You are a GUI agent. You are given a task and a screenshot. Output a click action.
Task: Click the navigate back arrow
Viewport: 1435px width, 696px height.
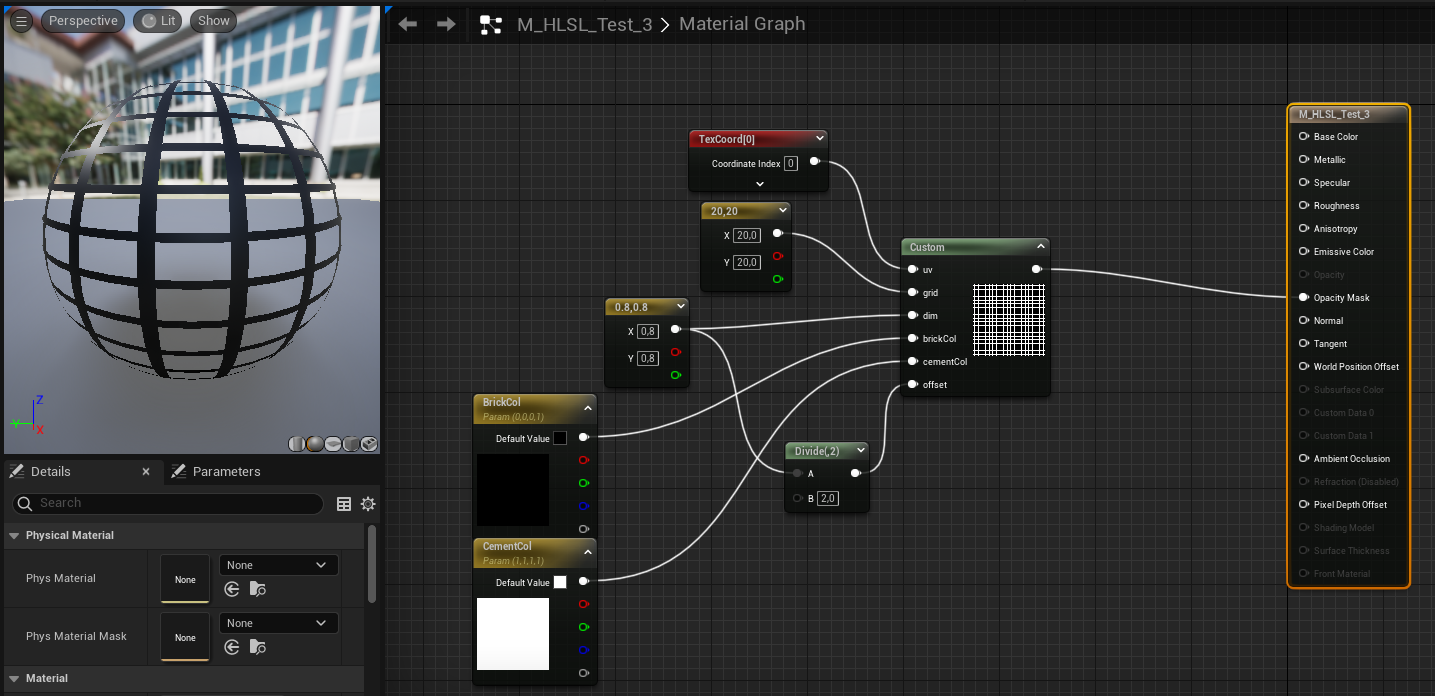click(x=407, y=24)
